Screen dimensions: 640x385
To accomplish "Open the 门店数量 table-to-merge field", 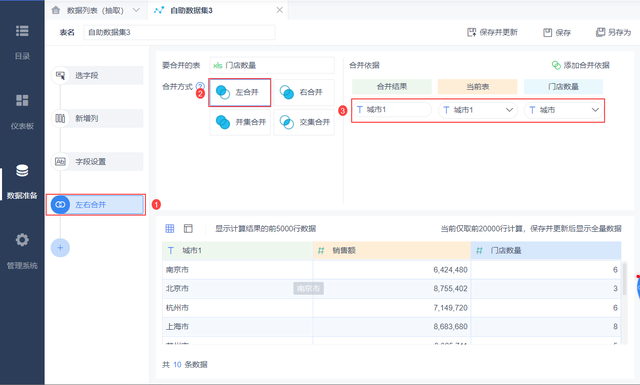I will pos(272,65).
